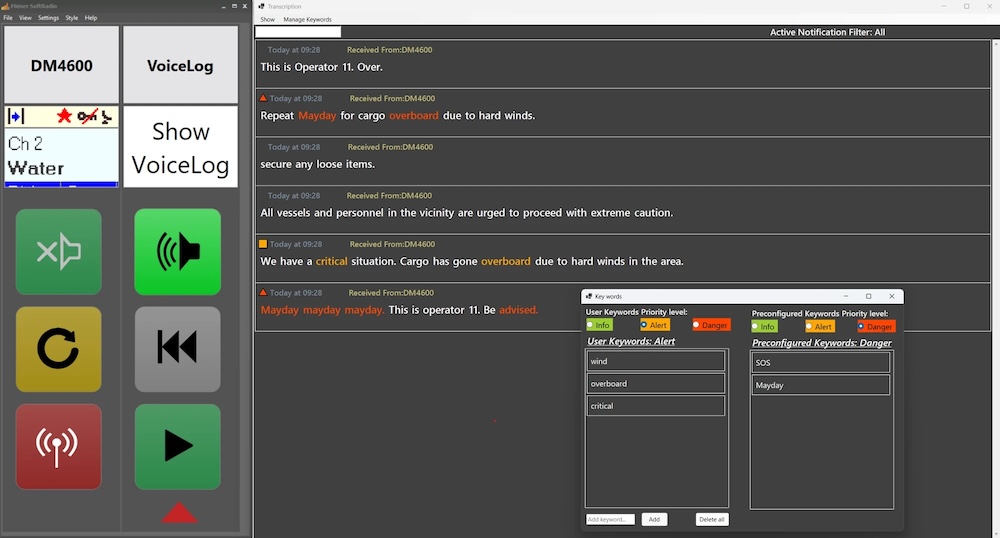The height and width of the screenshot is (538, 1000).
Task: Click the Delete all button
Action: click(x=711, y=519)
